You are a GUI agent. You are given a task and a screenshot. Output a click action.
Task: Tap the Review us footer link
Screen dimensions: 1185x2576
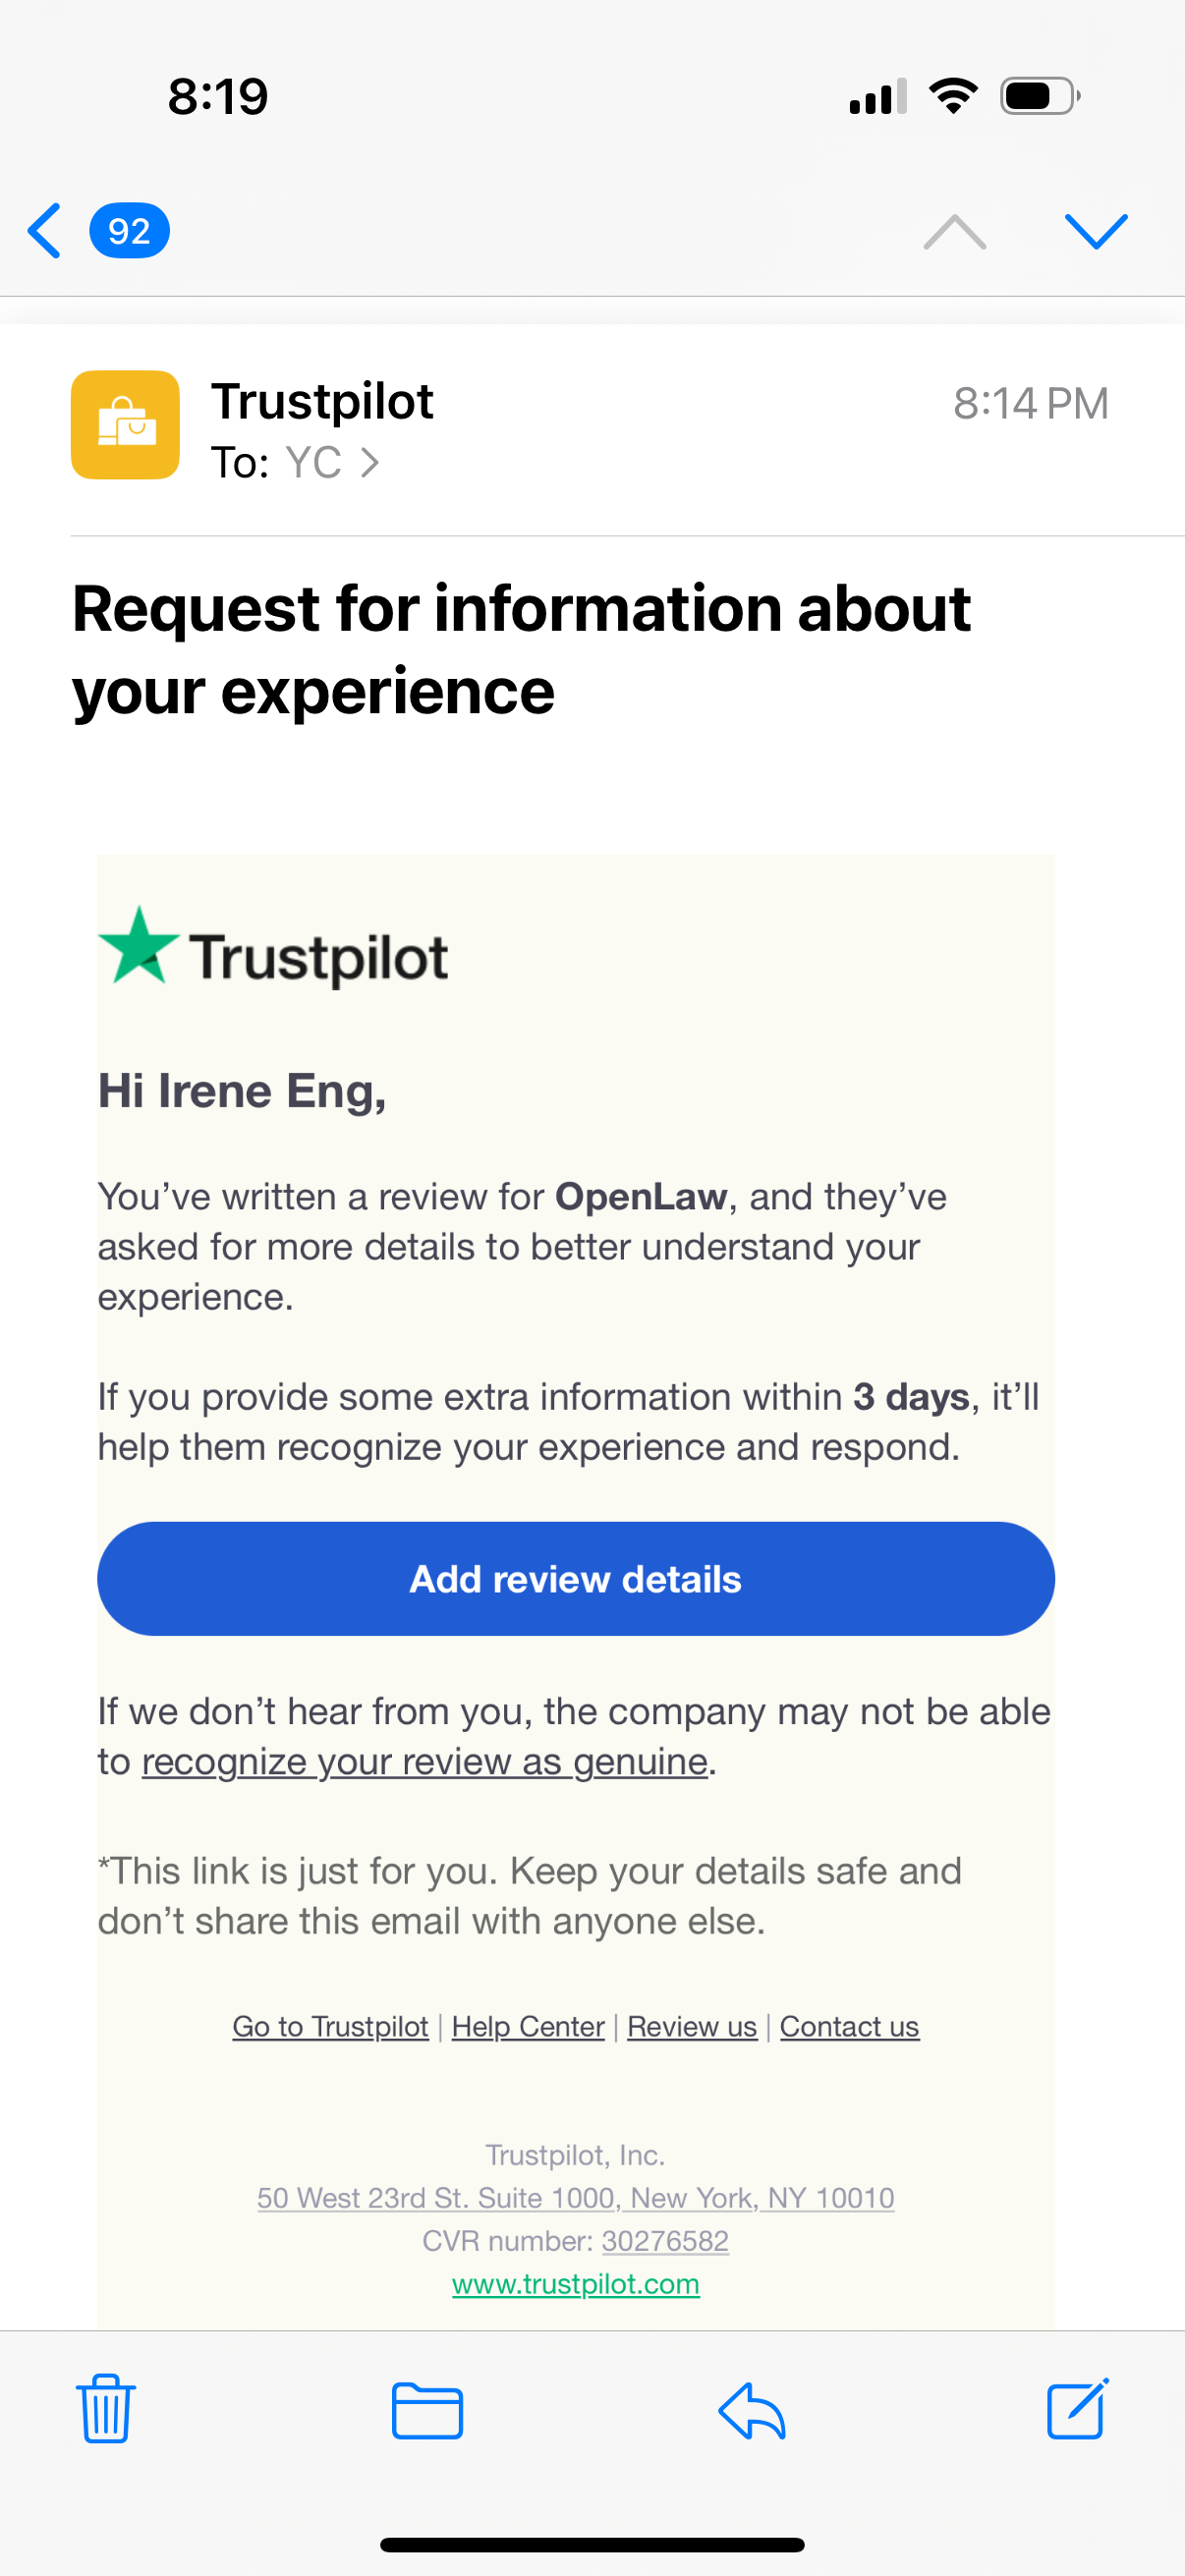(x=692, y=2027)
